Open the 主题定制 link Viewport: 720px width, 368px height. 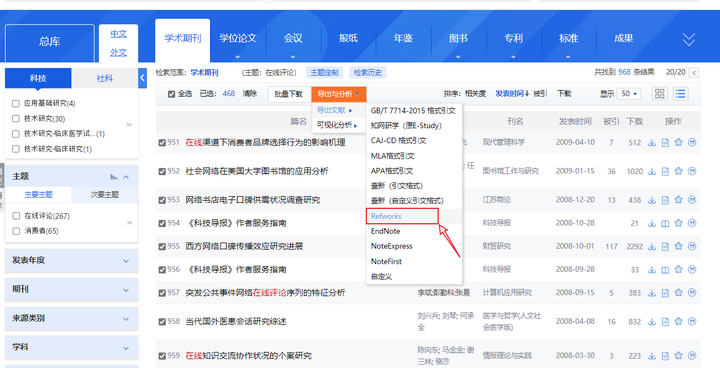tap(324, 73)
